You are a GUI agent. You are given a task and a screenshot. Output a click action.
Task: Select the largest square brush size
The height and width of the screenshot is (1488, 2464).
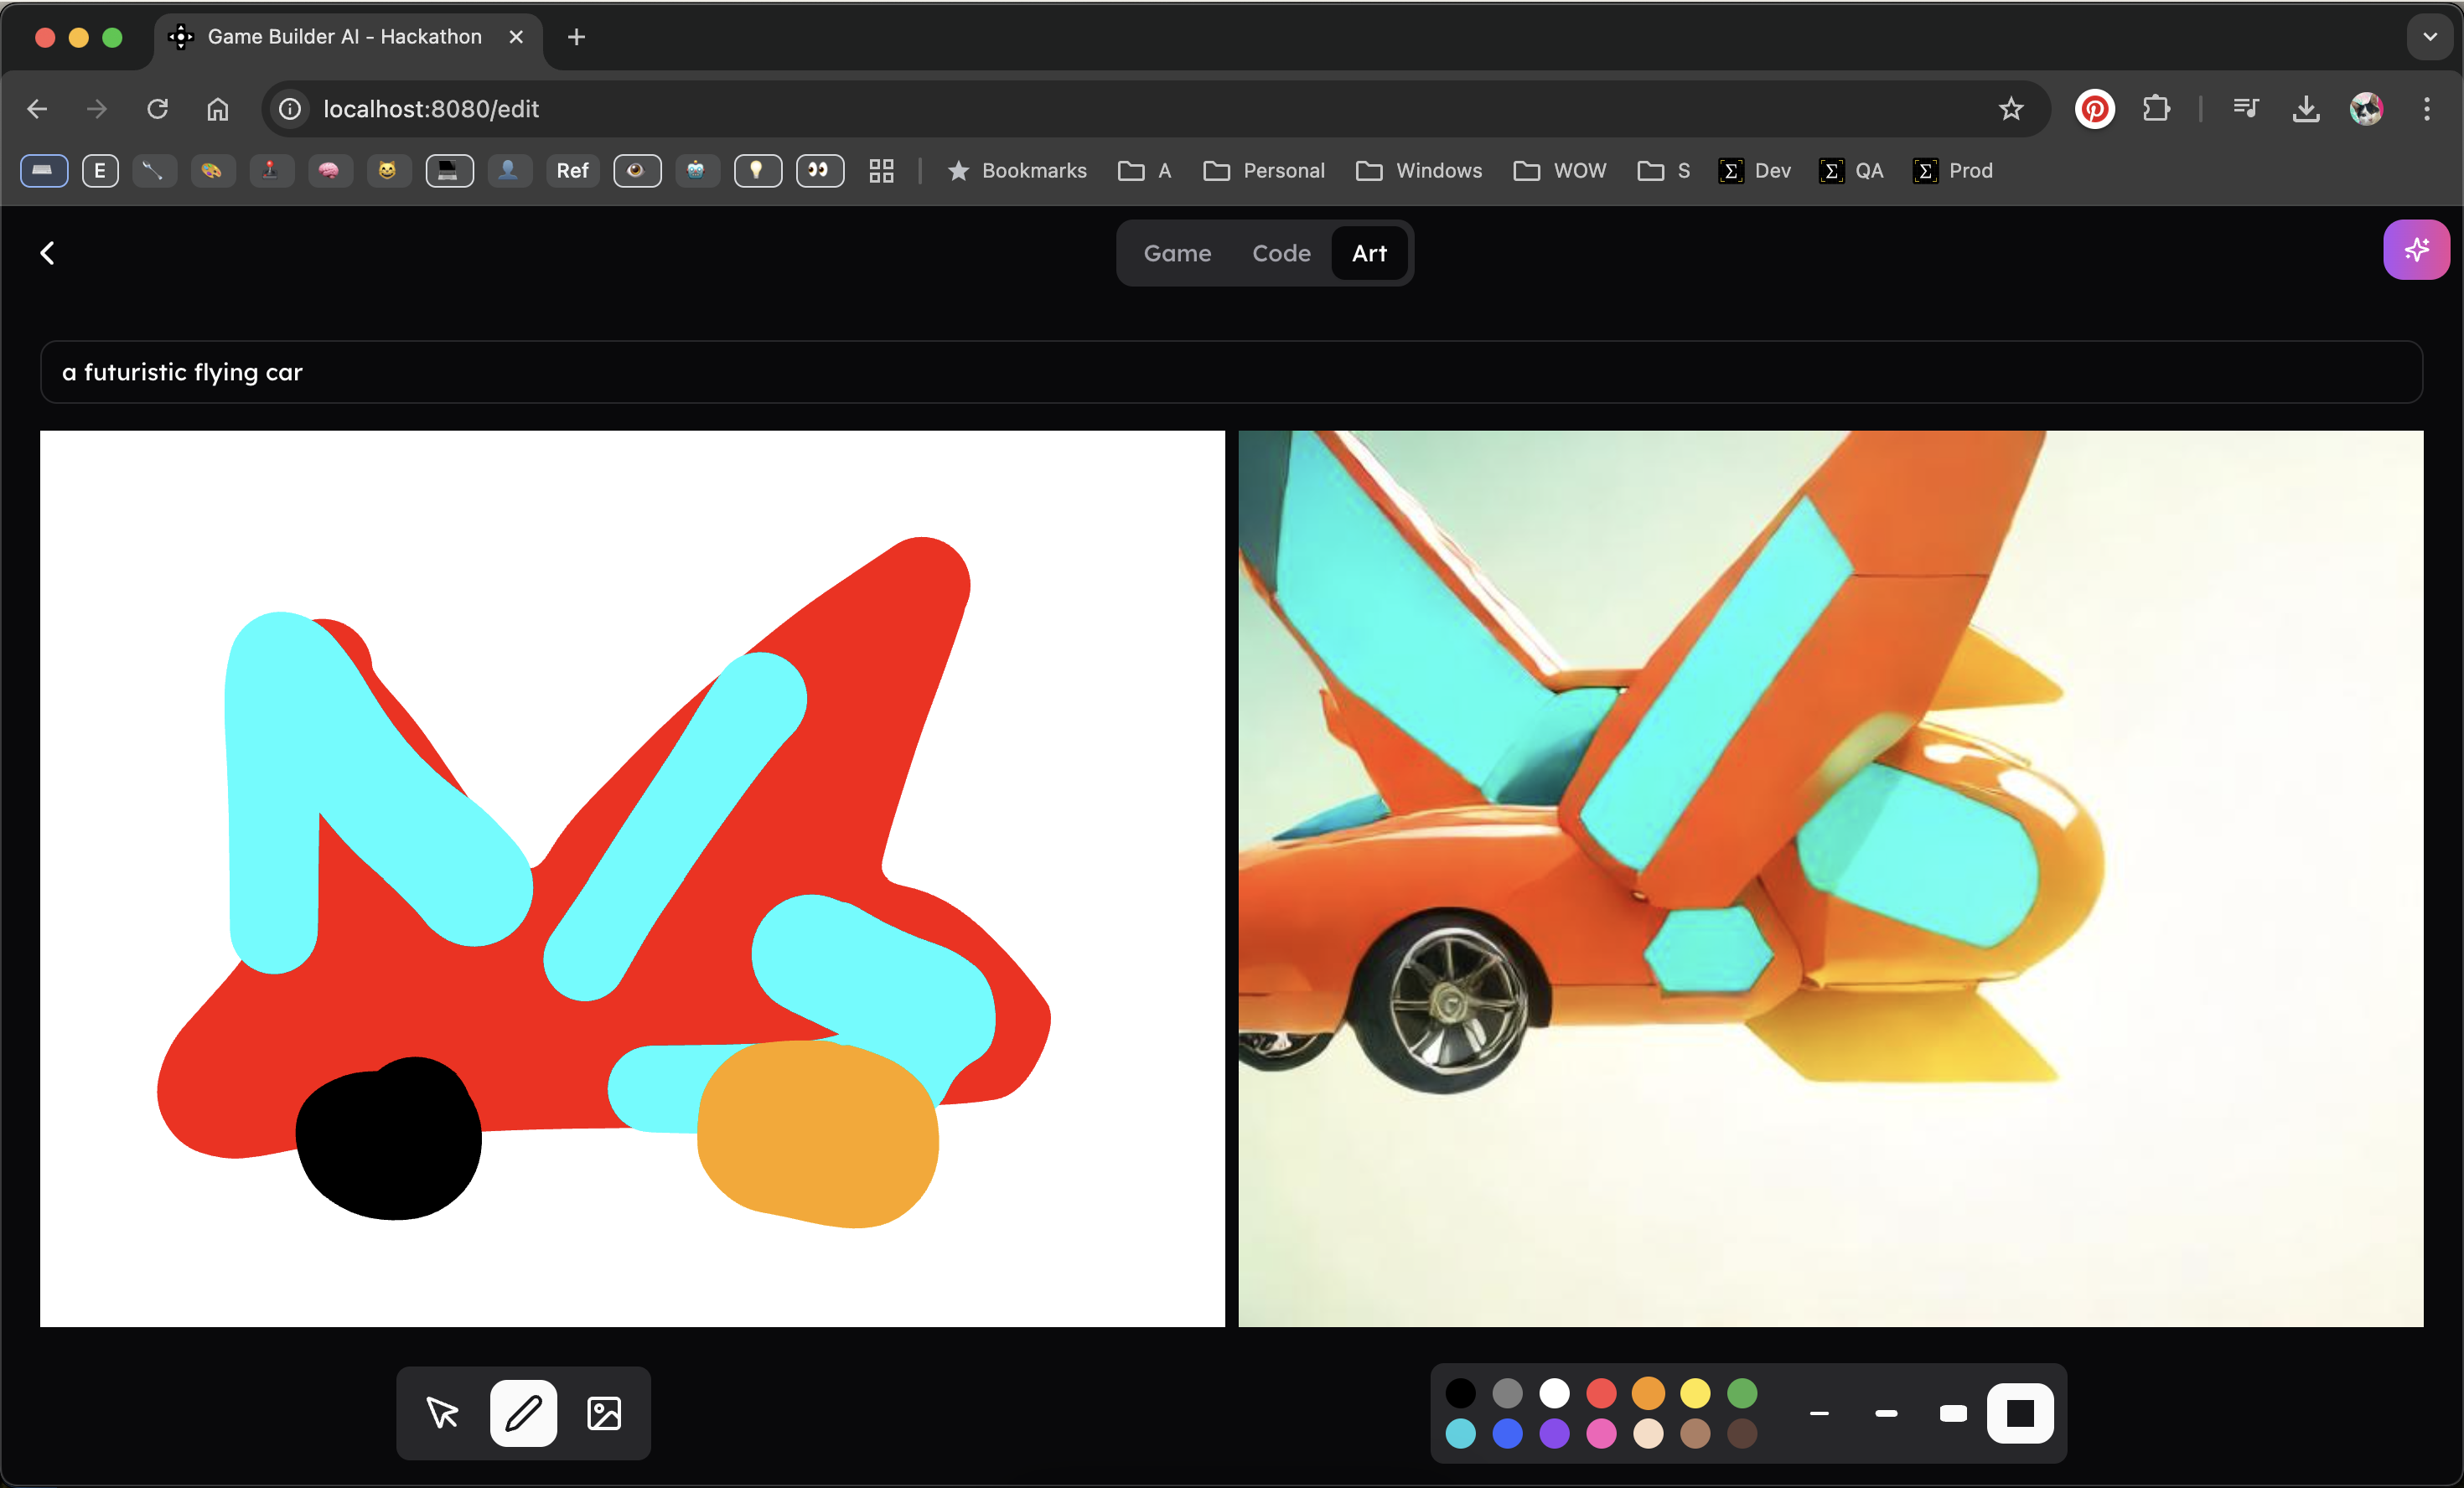[2020, 1413]
